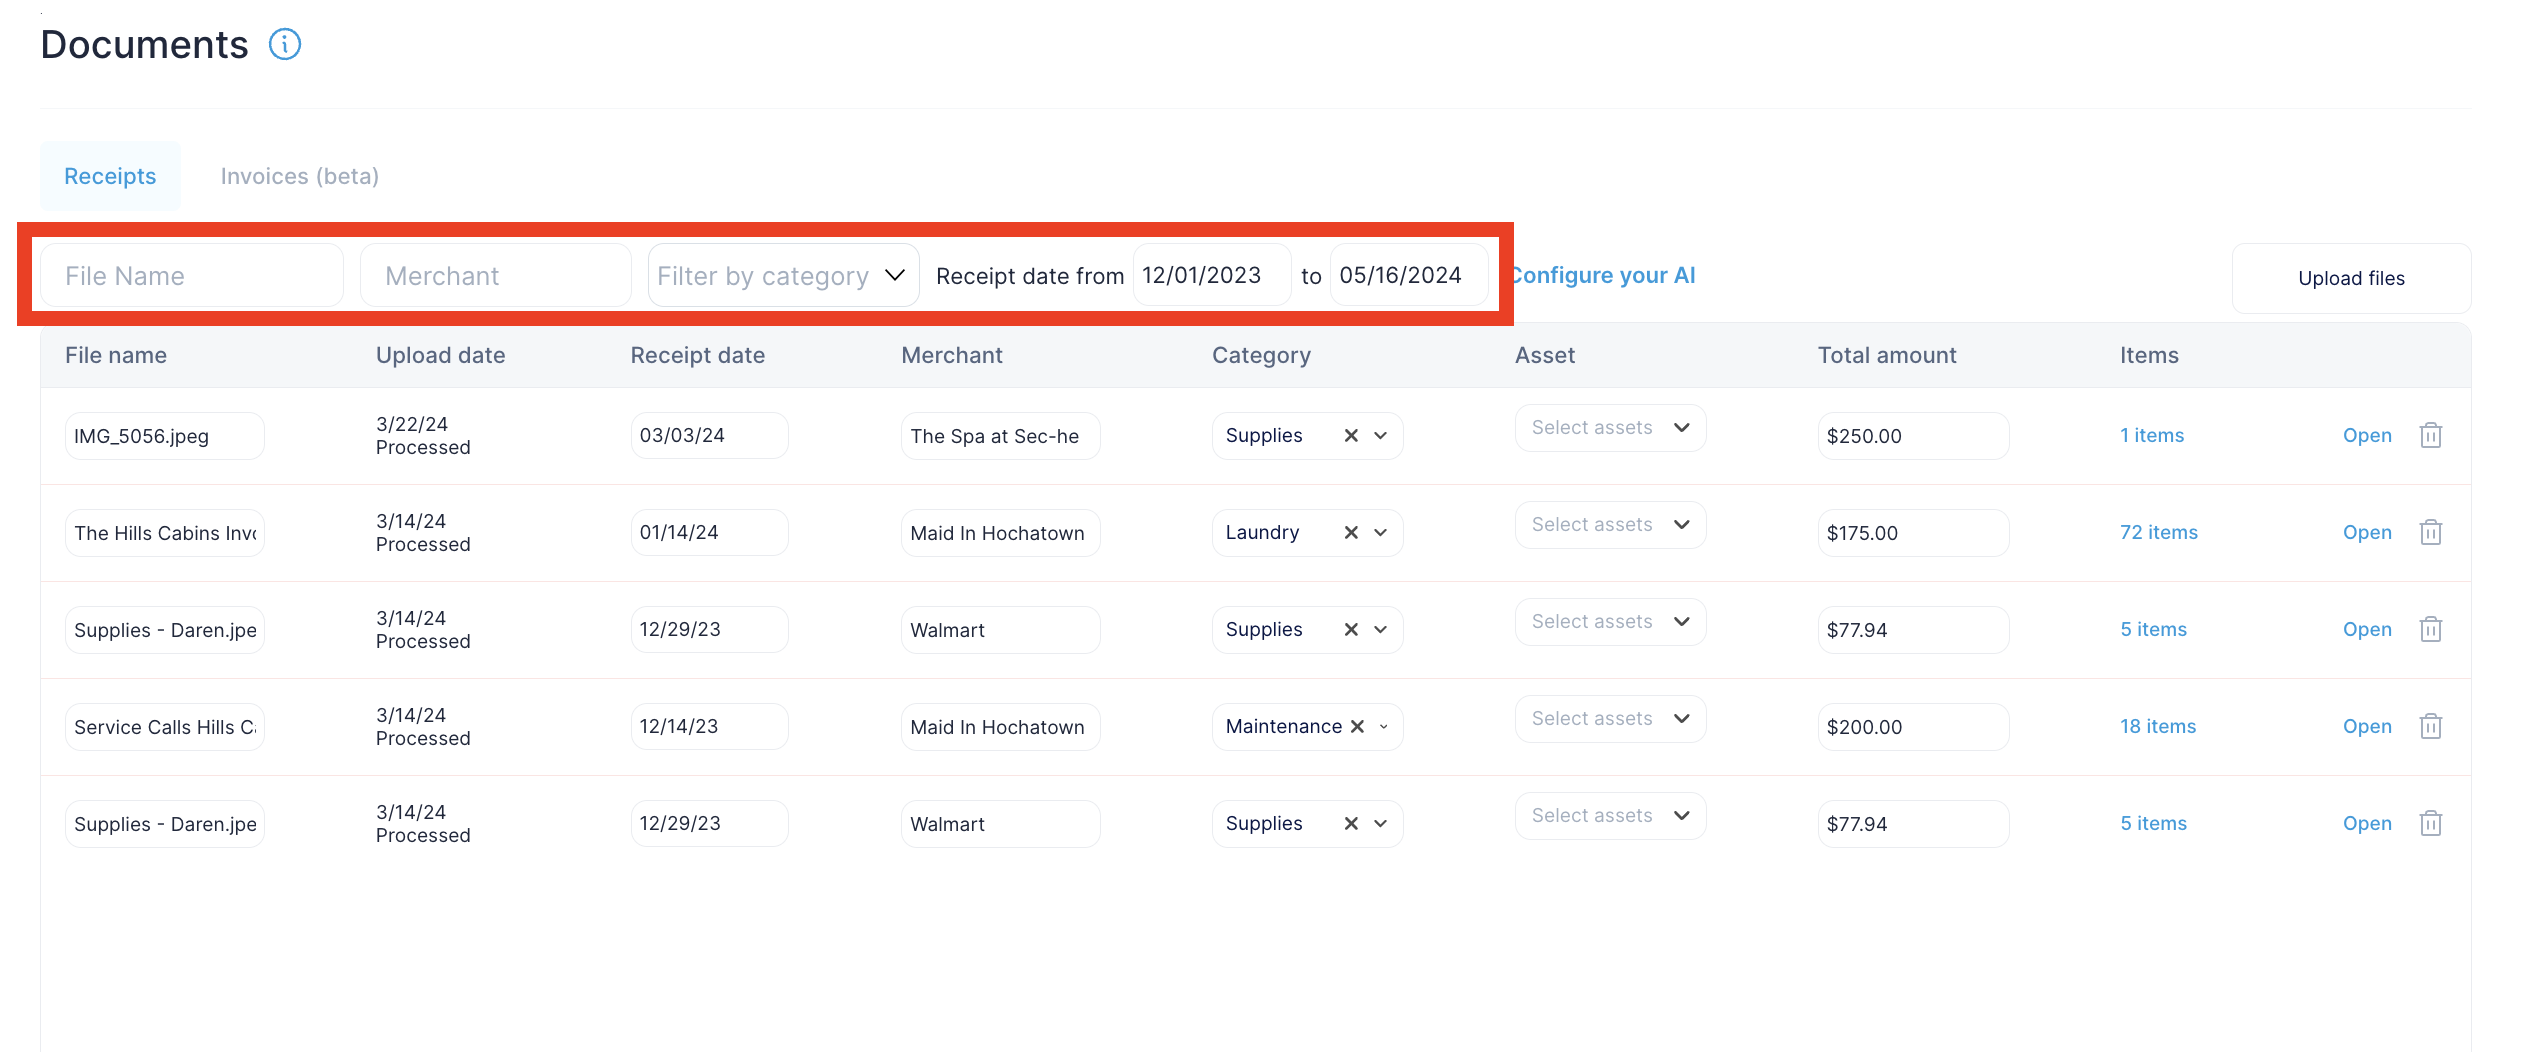View the 1 items link
2534x1052 pixels.
[x=2152, y=435]
